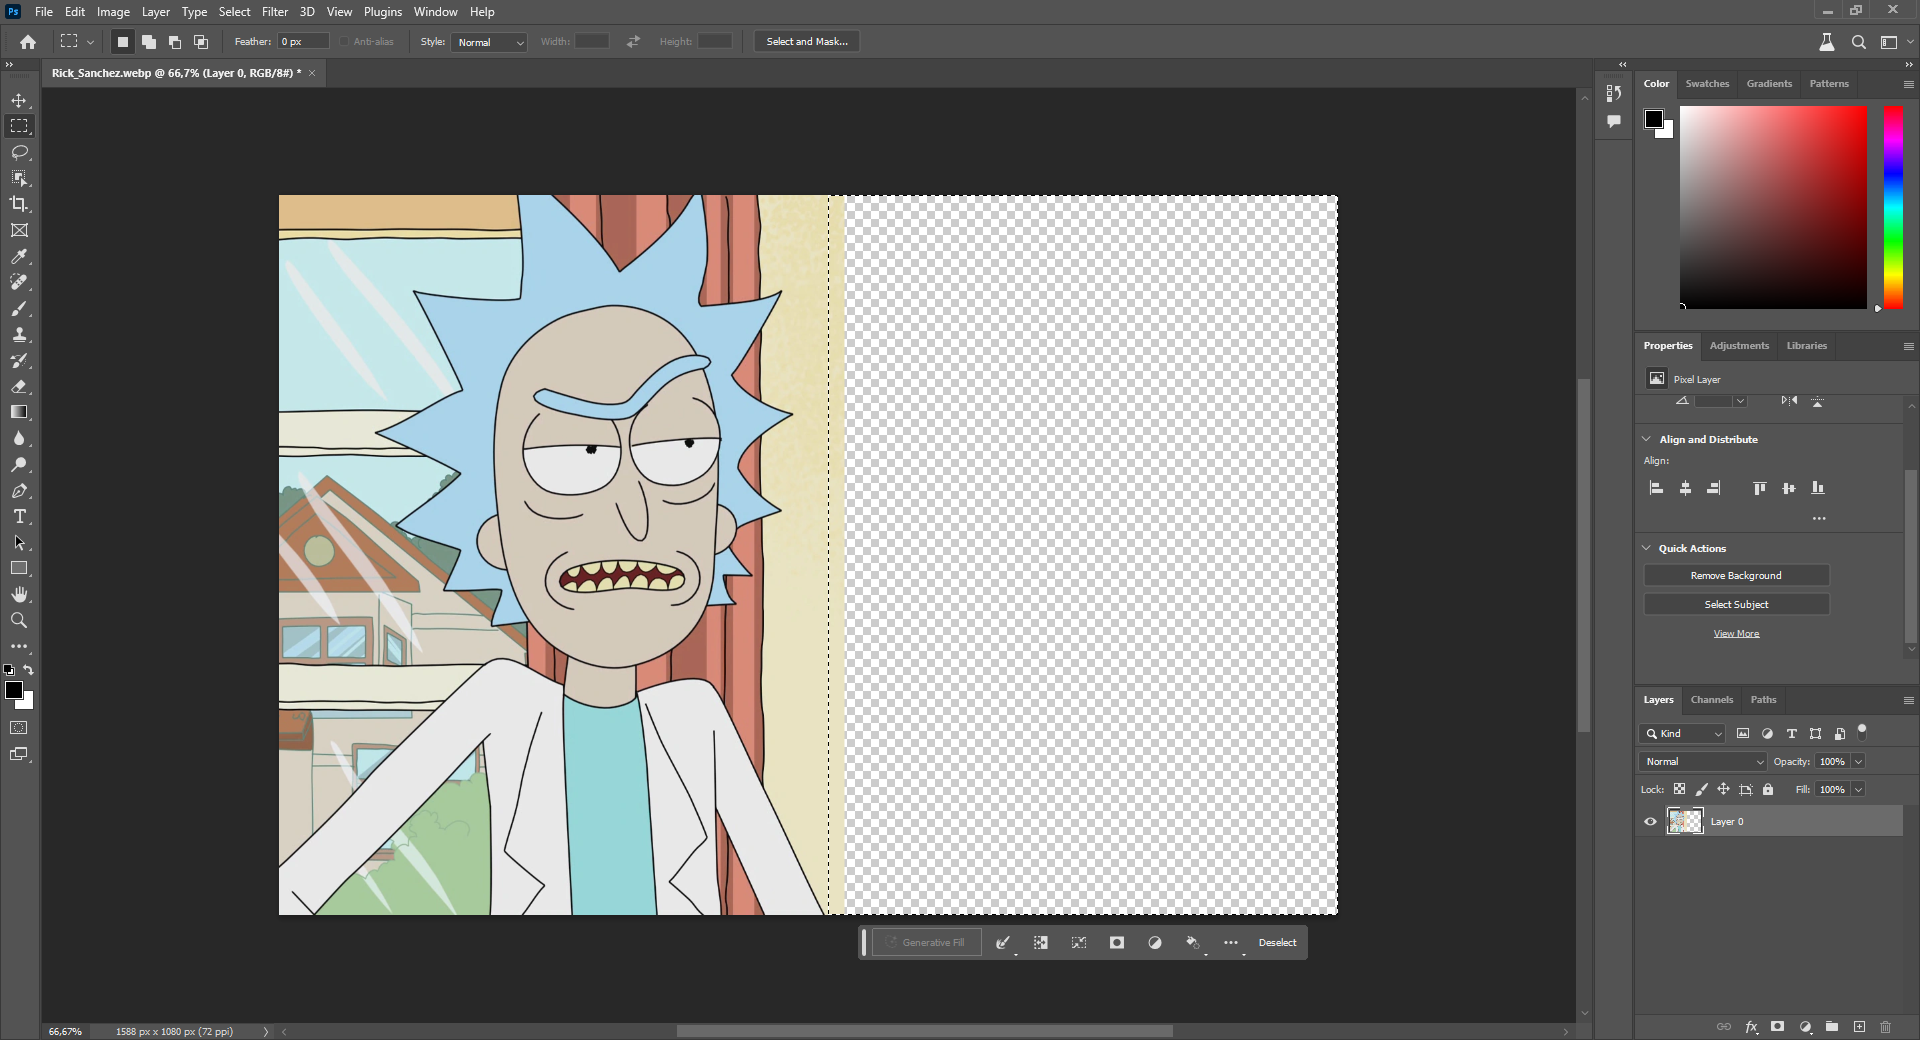Select the Horizontal Type tool
The width and height of the screenshot is (1920, 1040).
point(19,517)
